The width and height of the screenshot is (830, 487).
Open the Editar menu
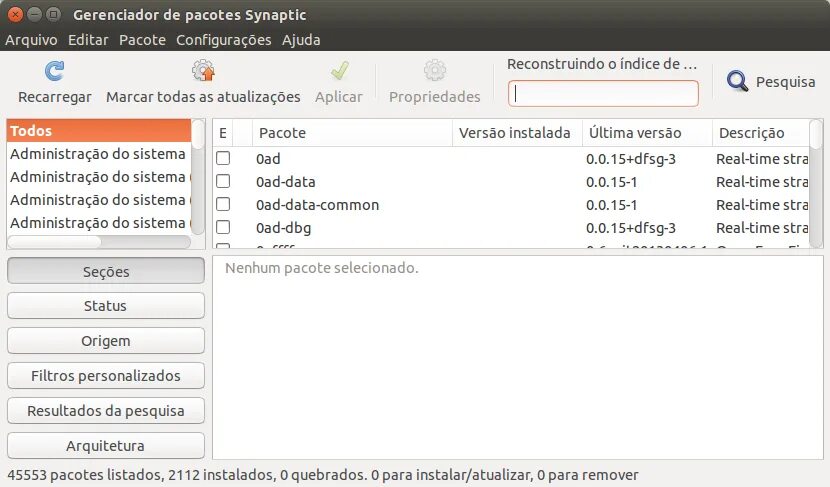click(88, 40)
